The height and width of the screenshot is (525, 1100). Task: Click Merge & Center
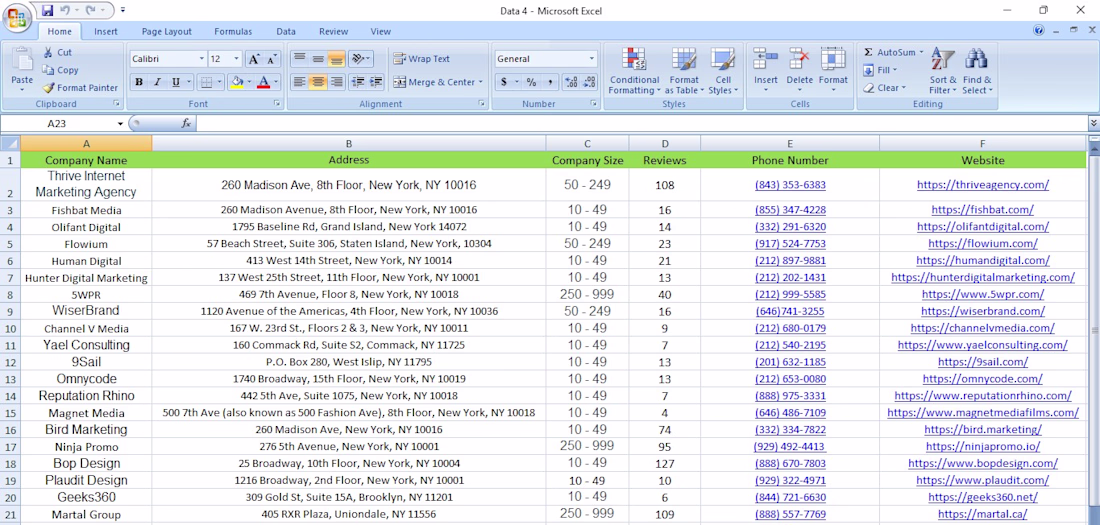pos(435,82)
